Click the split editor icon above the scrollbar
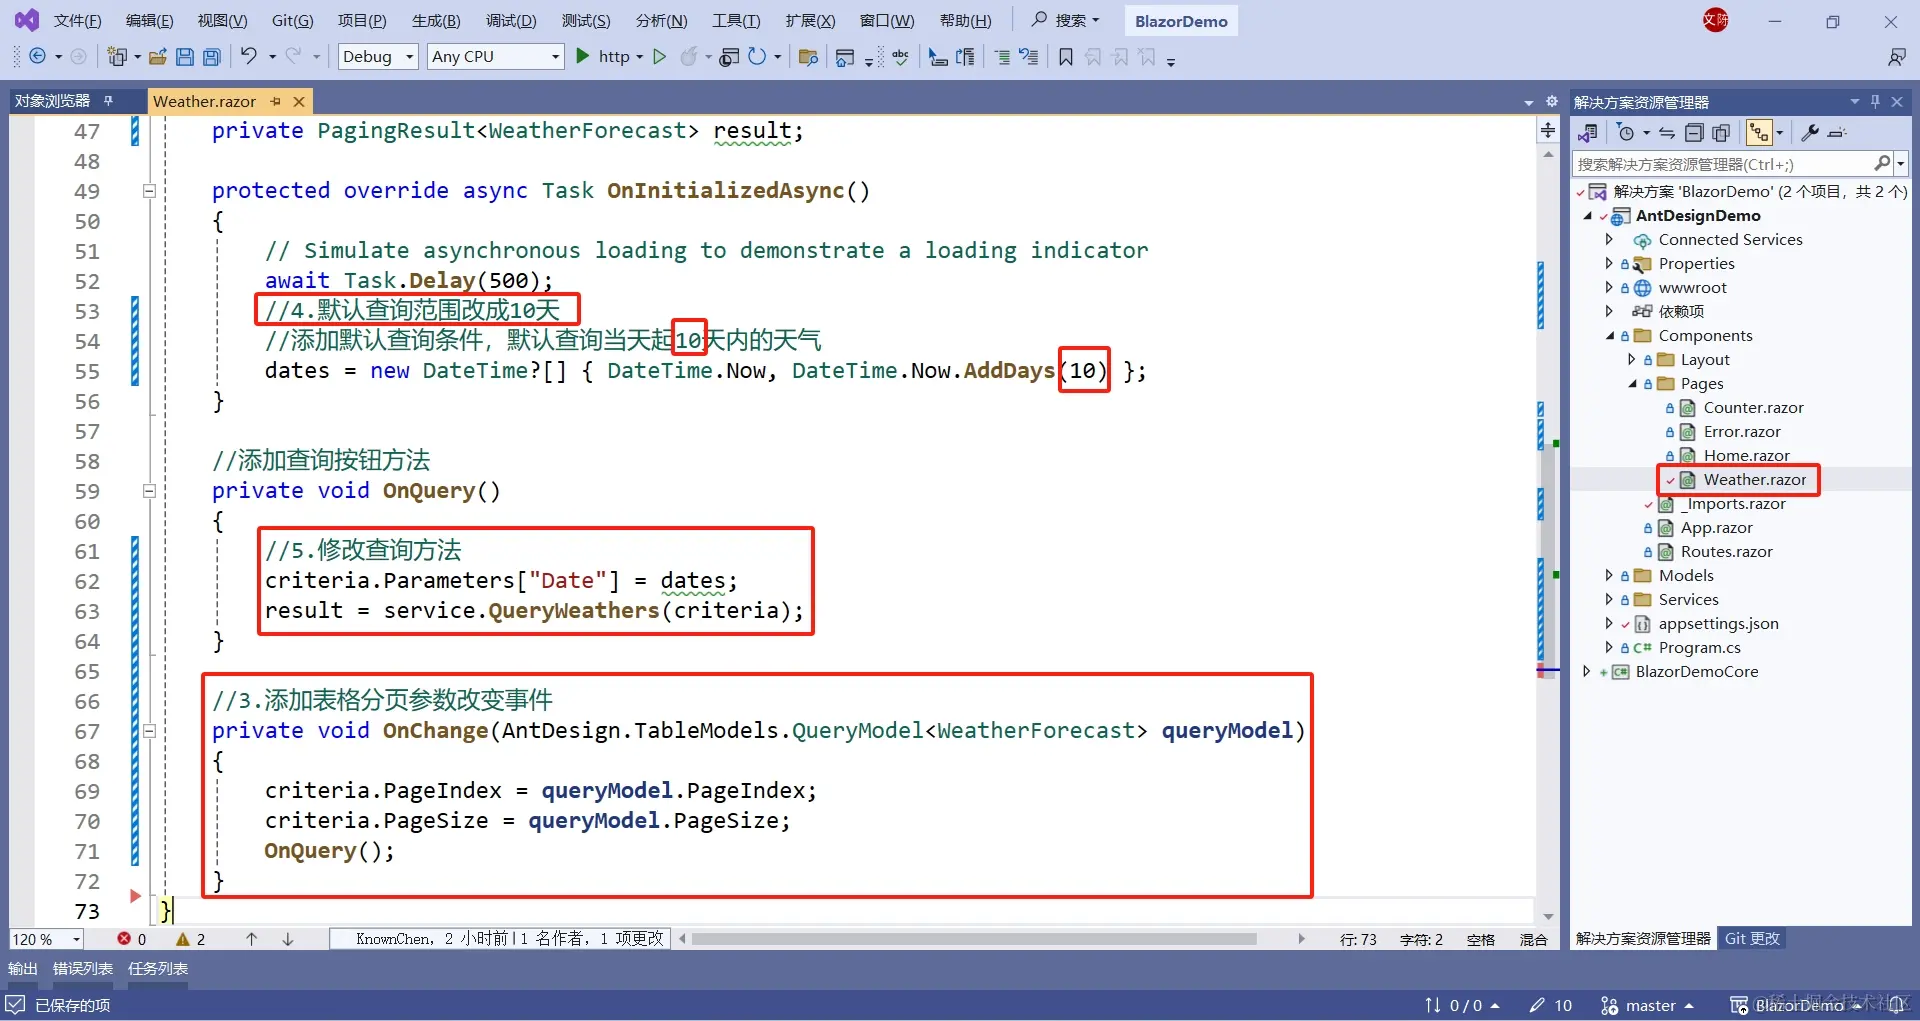The height and width of the screenshot is (1021, 1920). tap(1548, 130)
